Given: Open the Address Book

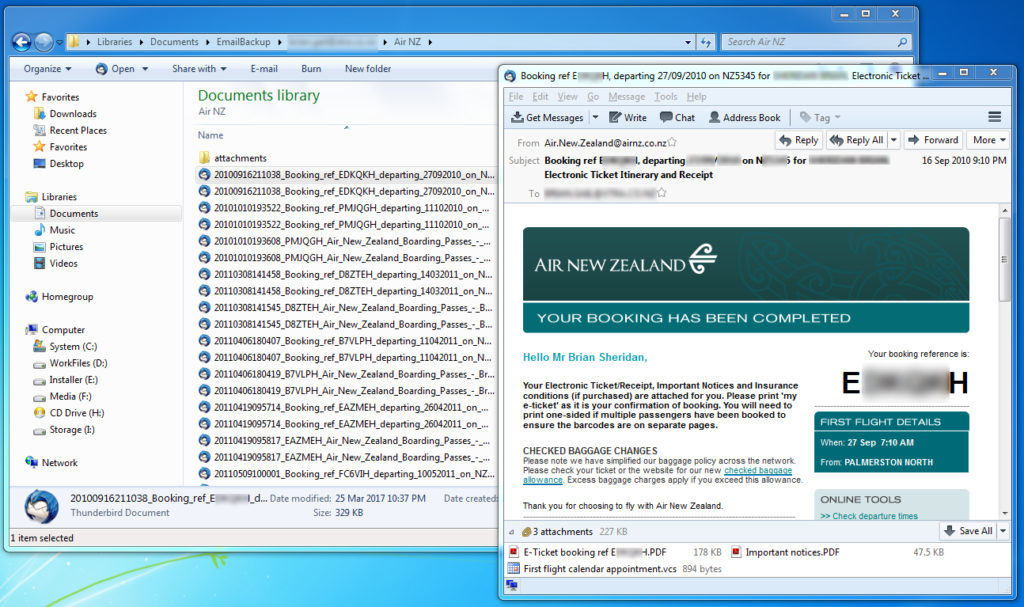Looking at the screenshot, I should tap(744, 118).
